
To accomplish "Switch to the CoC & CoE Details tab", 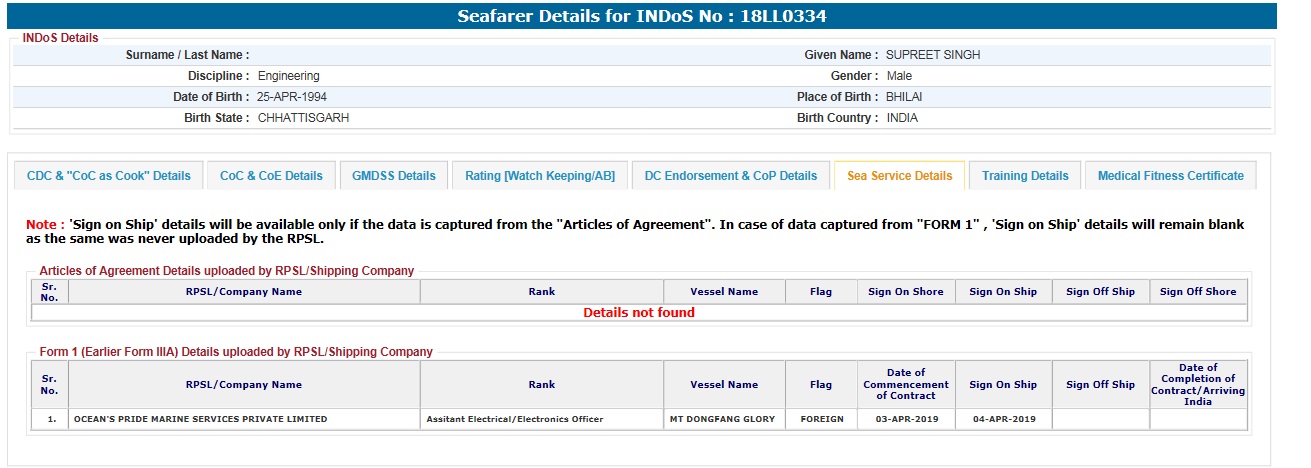I will click(271, 176).
